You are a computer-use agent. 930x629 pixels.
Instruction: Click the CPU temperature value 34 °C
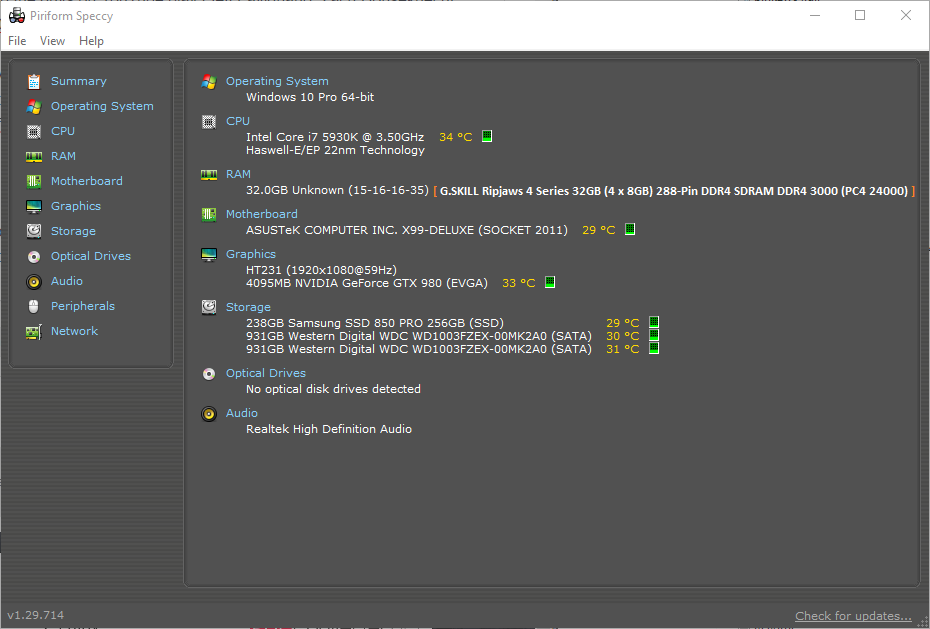[x=456, y=137]
